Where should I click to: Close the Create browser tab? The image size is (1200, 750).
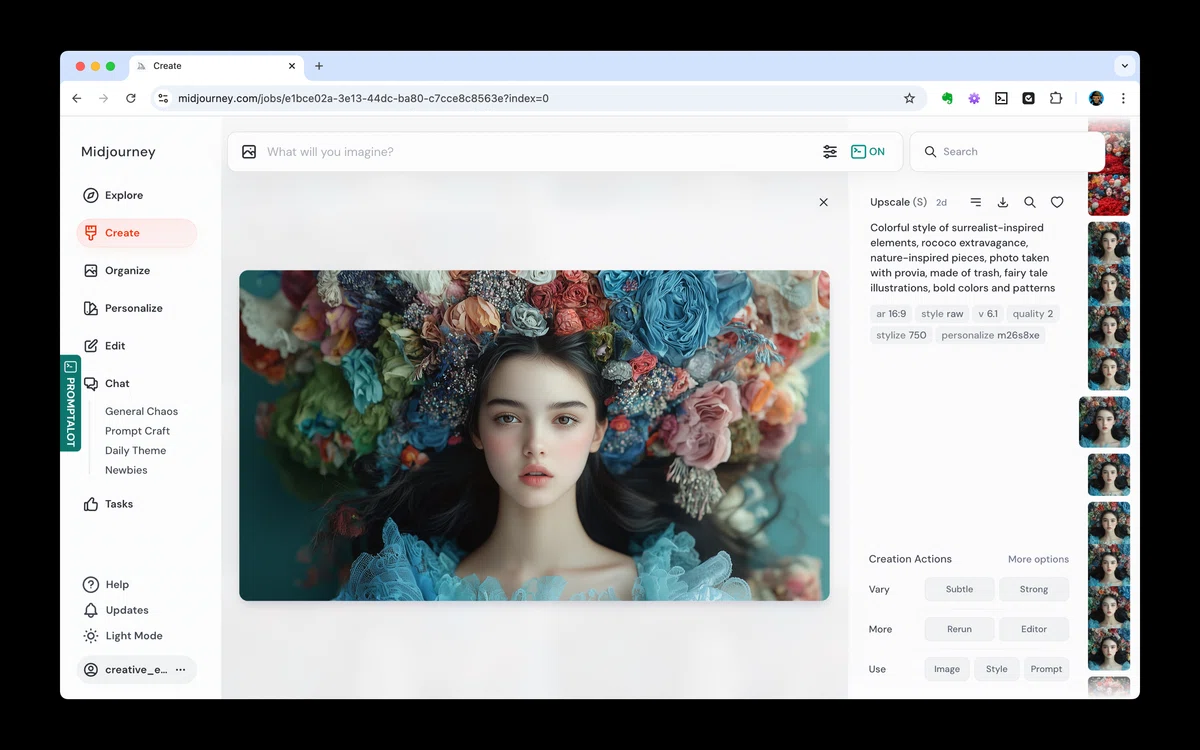[292, 66]
